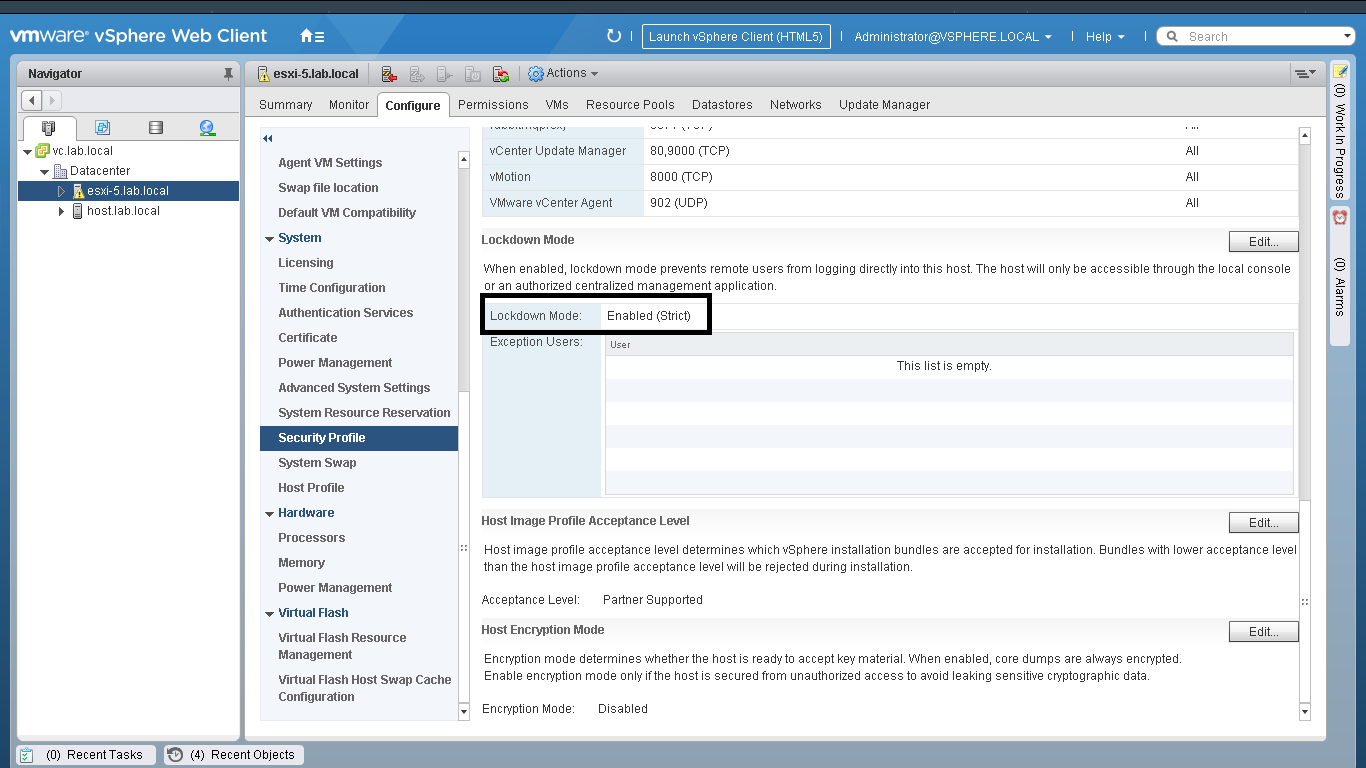Select Advanced System Settings in sidebar
1366x768 pixels.
354,388
